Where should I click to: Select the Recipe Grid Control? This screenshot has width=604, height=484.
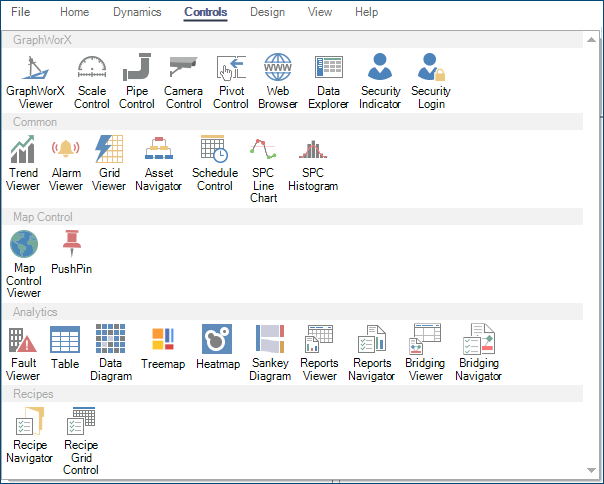tap(81, 440)
